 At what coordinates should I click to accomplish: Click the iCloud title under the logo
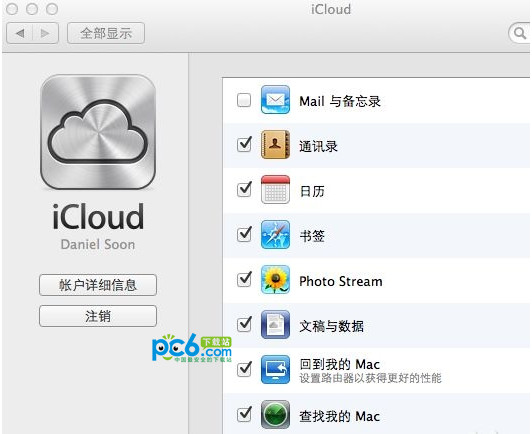[98, 216]
